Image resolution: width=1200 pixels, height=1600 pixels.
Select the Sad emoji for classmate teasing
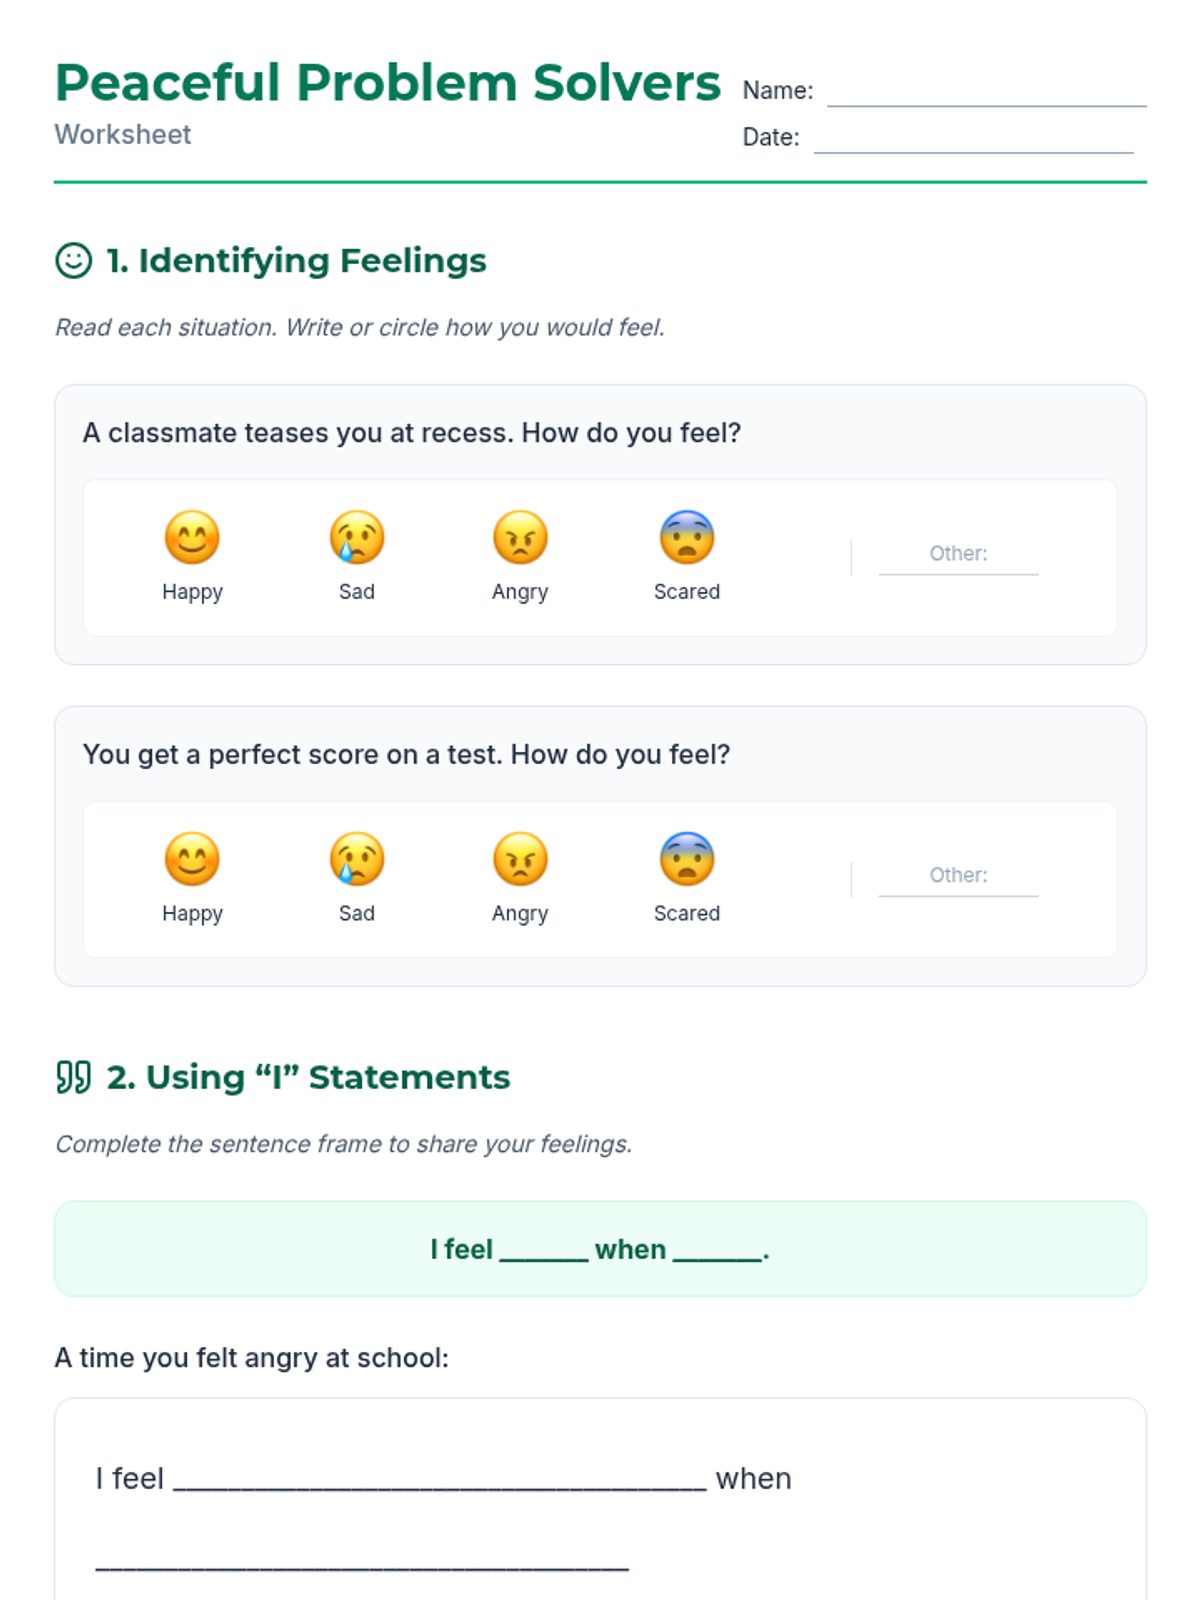tap(356, 538)
